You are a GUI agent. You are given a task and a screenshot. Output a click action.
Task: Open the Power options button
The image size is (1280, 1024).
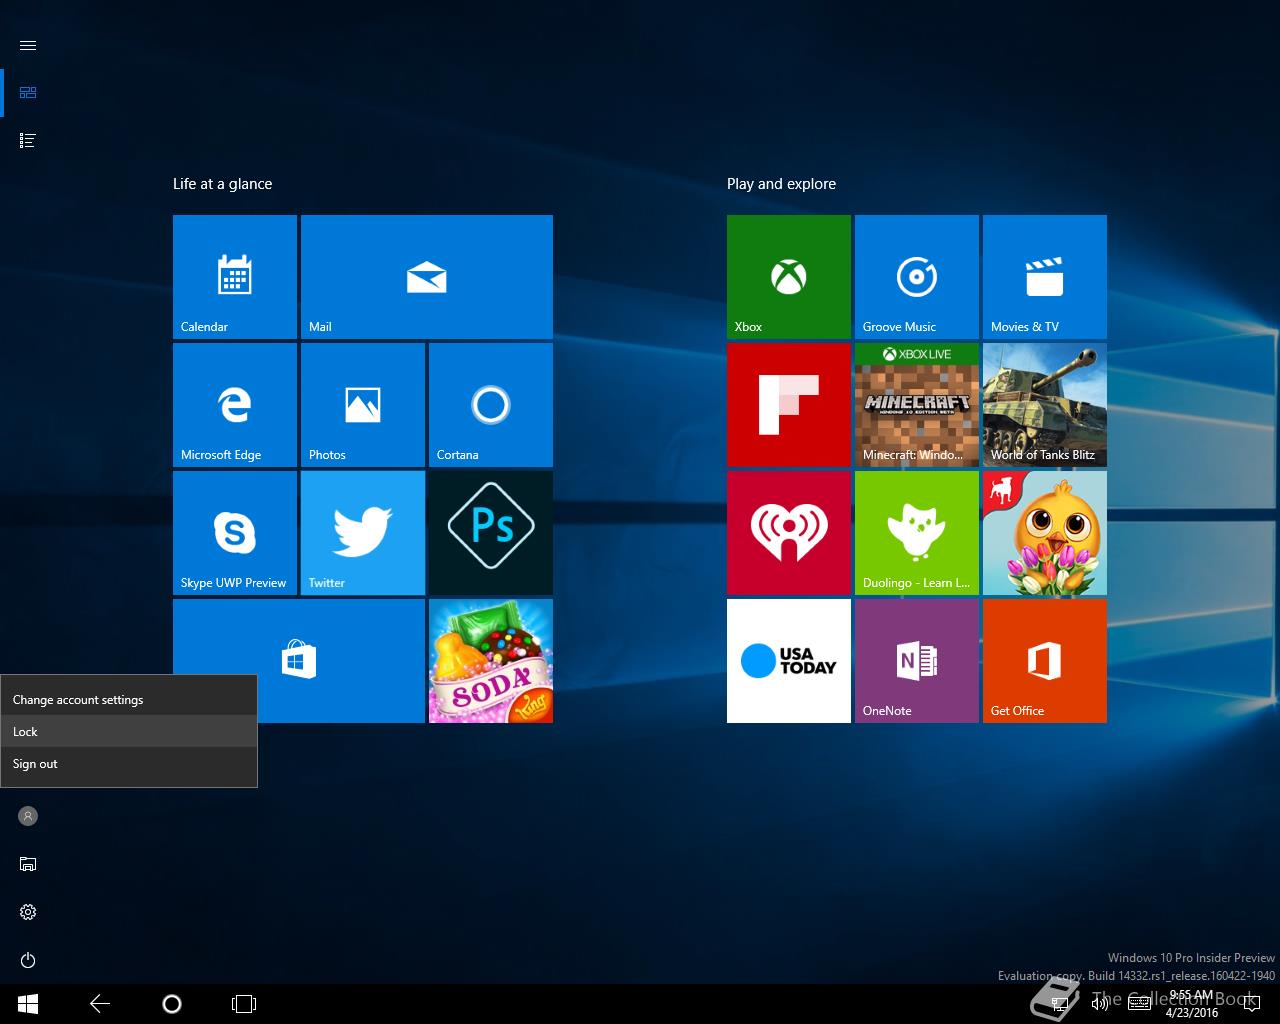click(x=28, y=960)
